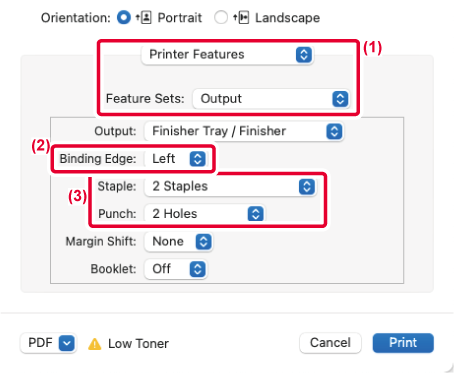This screenshot has height=373, width=454.
Task: Open the Finisher Tray / Finisher output menu
Action: coord(244,131)
